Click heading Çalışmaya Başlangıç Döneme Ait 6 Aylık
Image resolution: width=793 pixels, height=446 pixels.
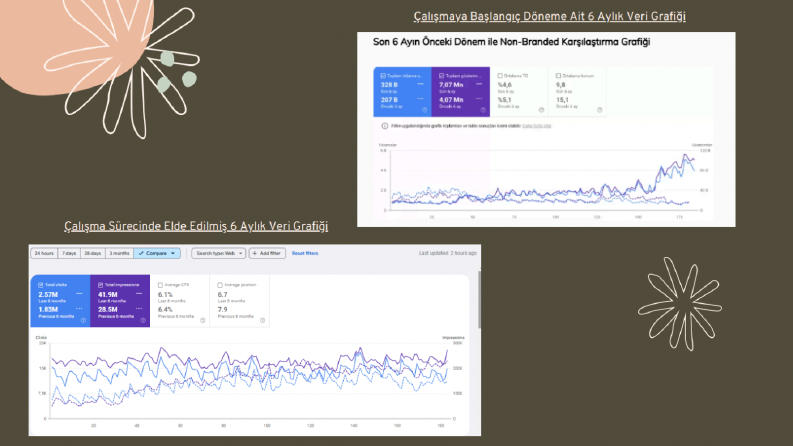(550, 16)
